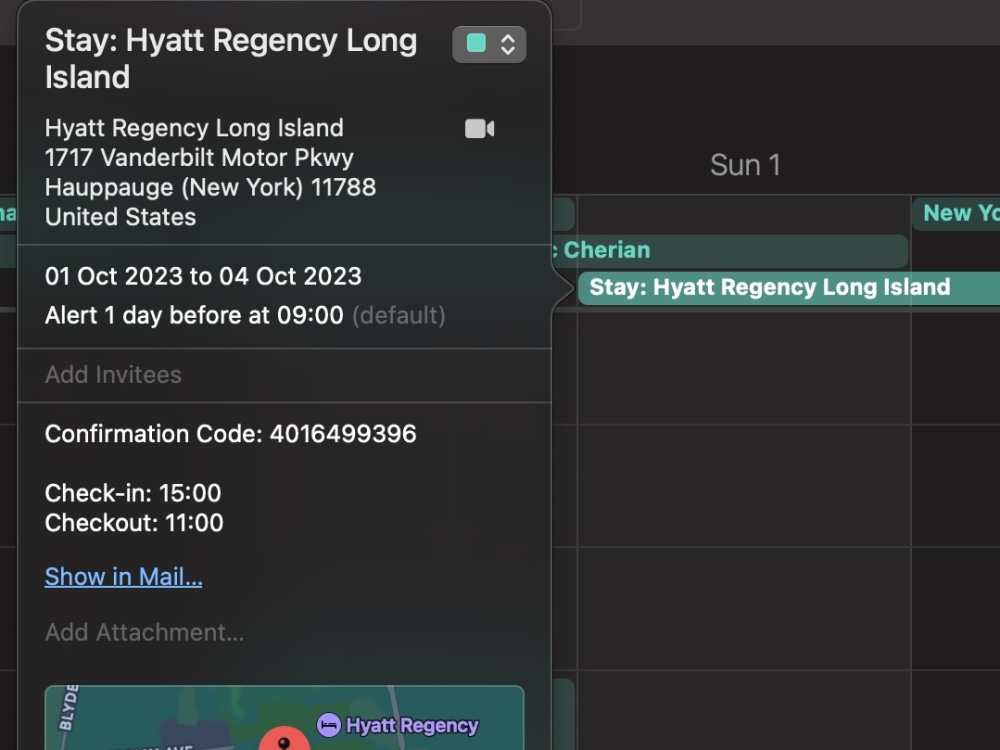Image resolution: width=1000 pixels, height=750 pixels.
Task: Select the New Yo... event on Monday column
Action: point(956,213)
